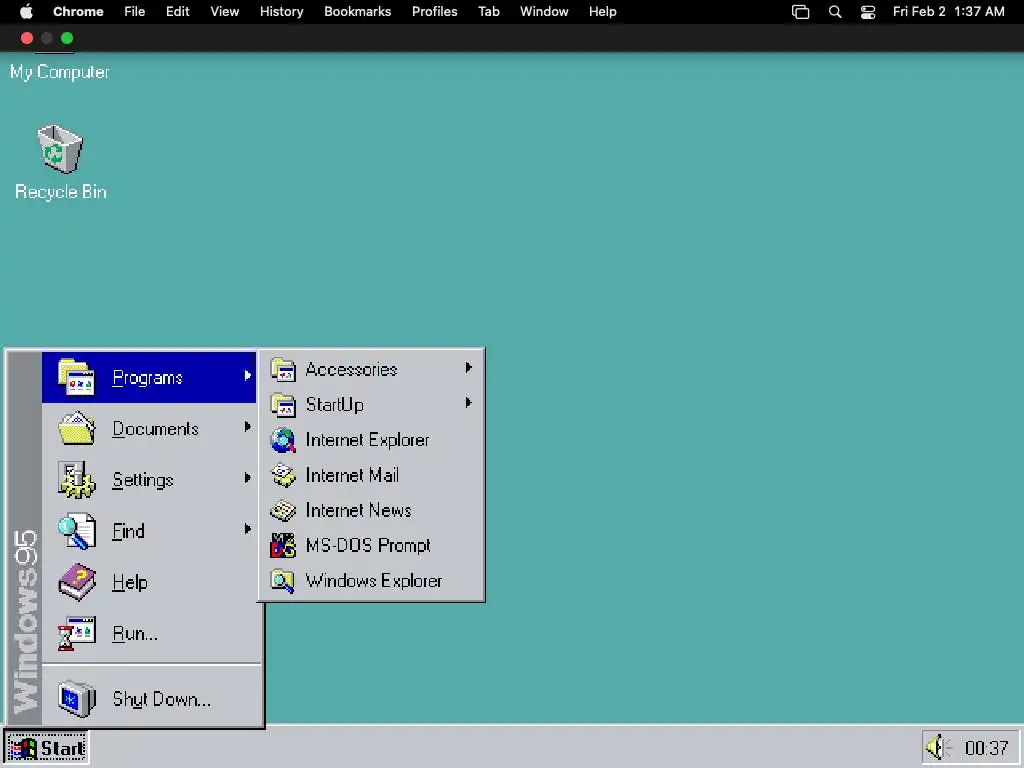Click the Find magnifier icon
1024x768 pixels.
pyautogui.click(x=76, y=531)
